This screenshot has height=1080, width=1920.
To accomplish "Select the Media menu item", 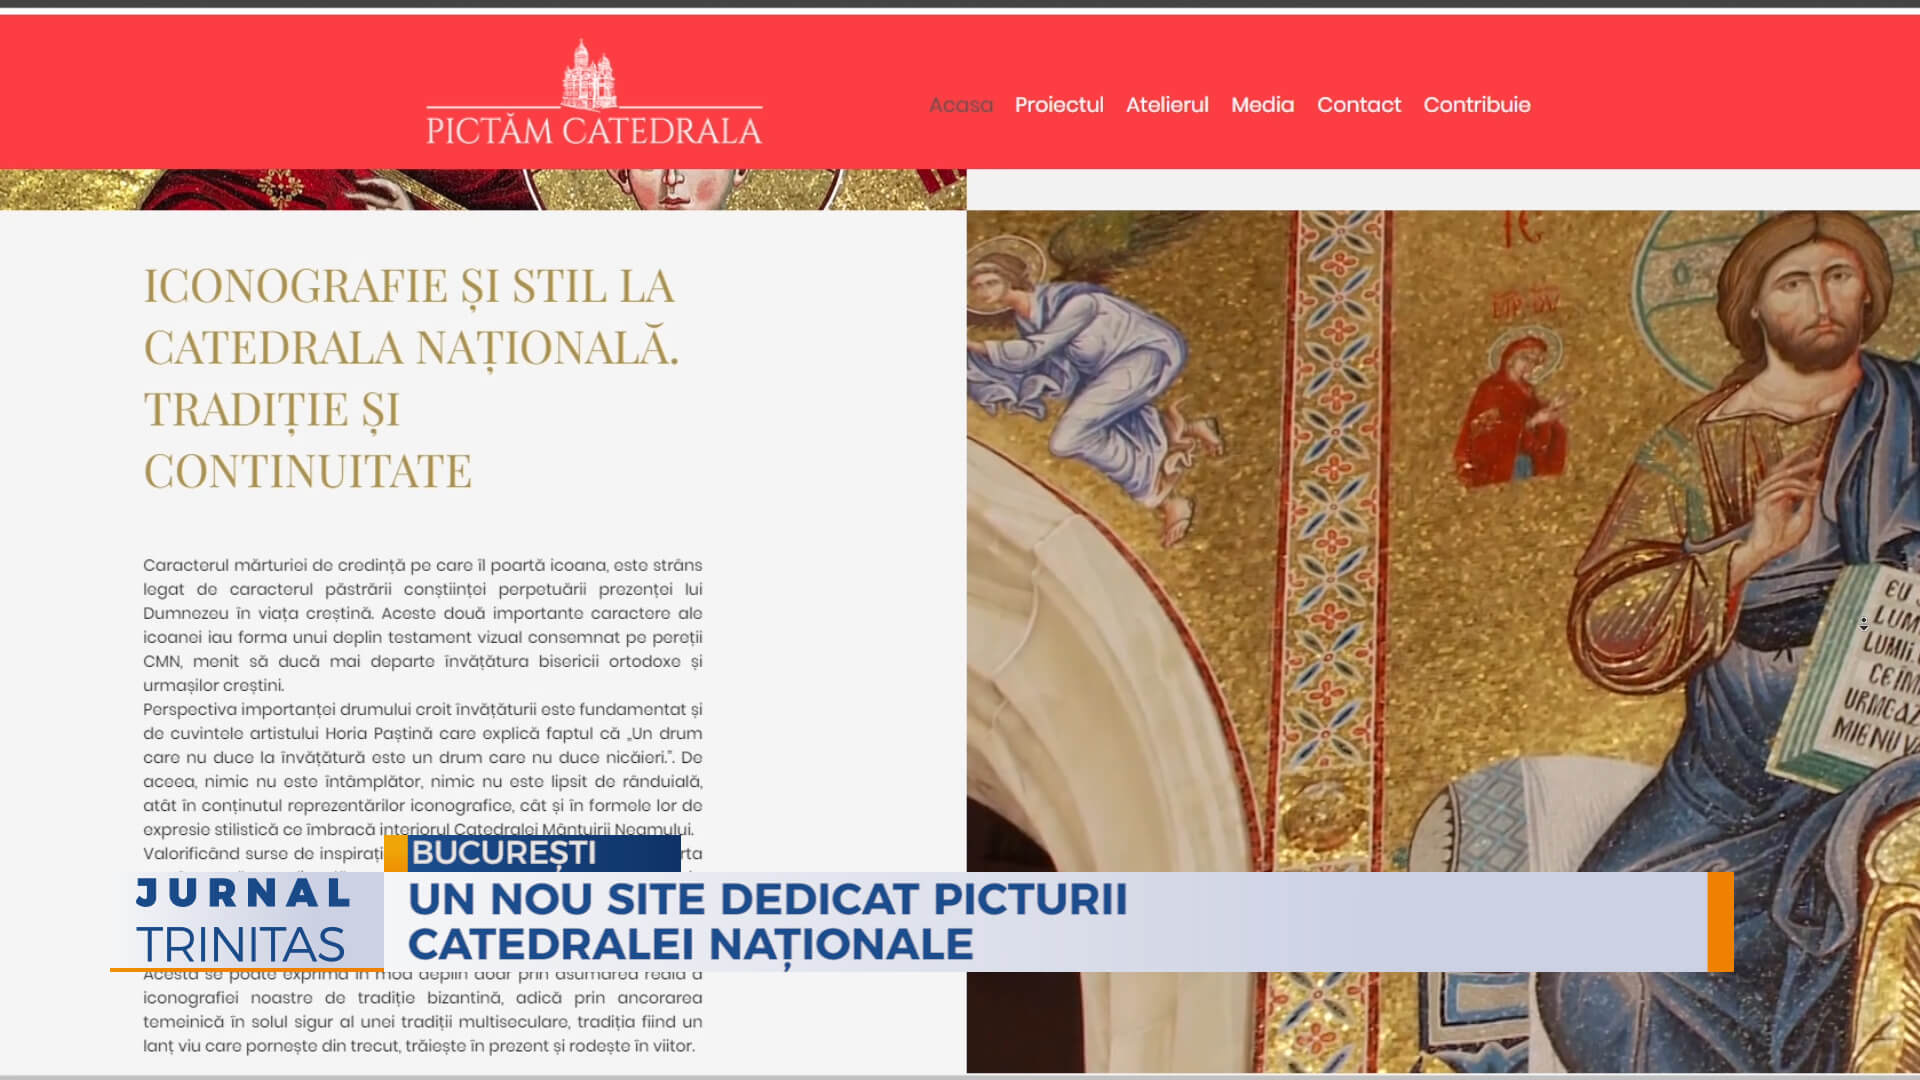I will click(x=1262, y=105).
